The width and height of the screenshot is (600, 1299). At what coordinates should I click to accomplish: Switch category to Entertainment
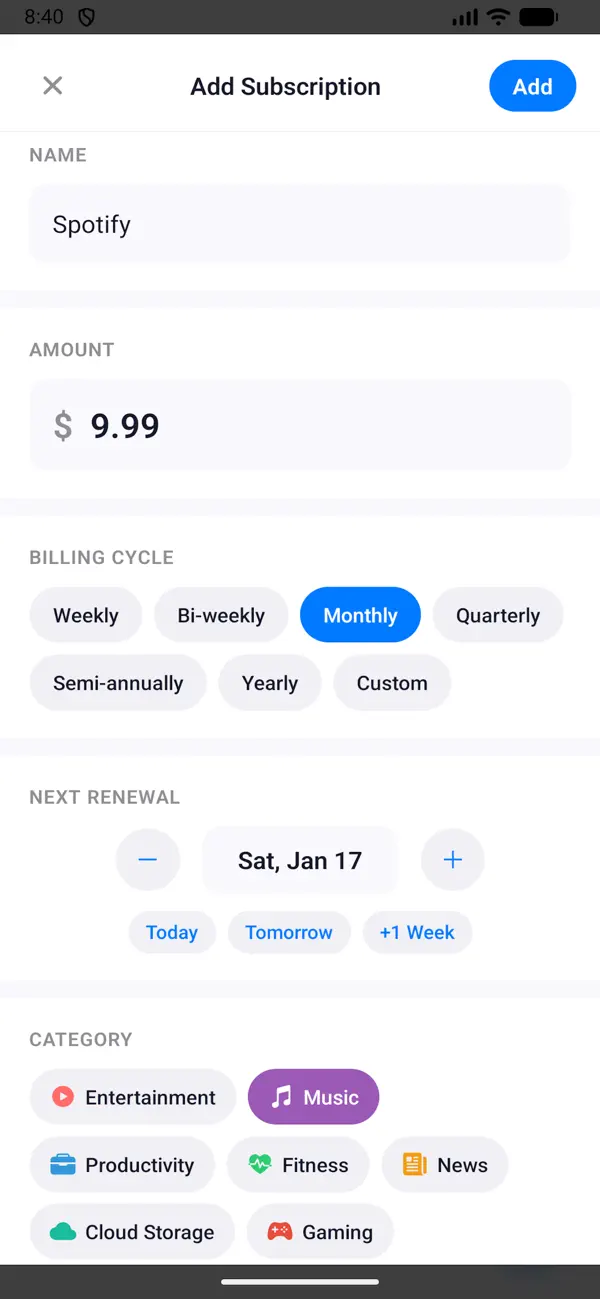click(x=132, y=1097)
